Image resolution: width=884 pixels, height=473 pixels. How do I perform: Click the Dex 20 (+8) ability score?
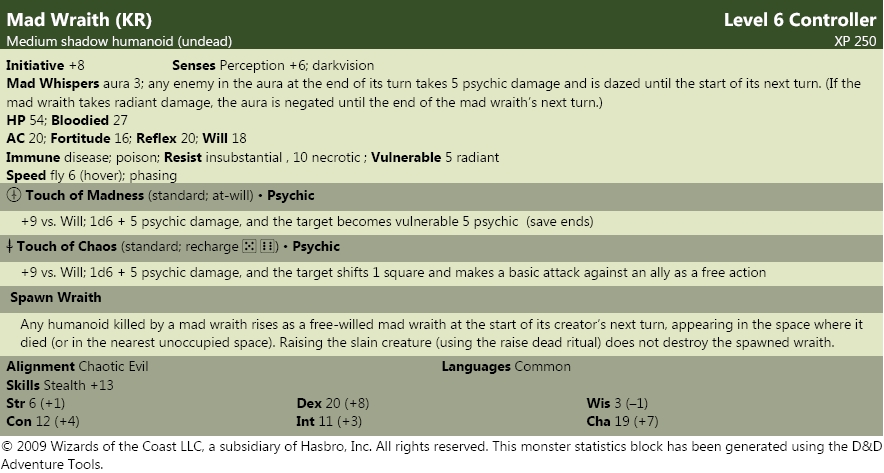click(x=333, y=403)
